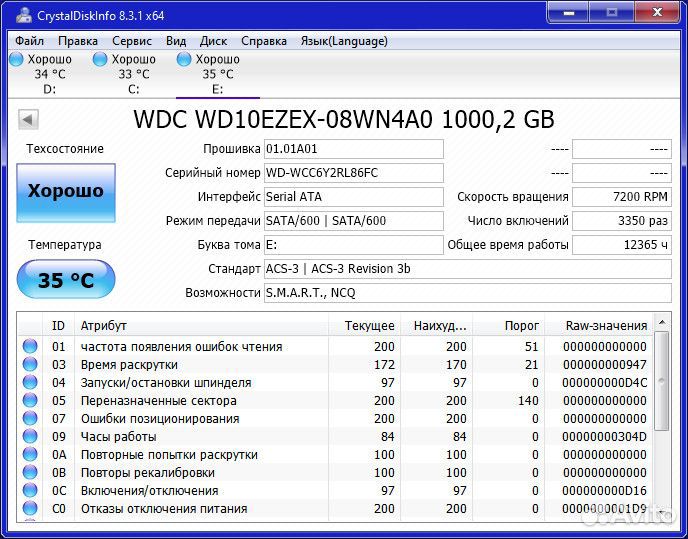
Task: Click the 35 °C temperature button
Action: tap(66, 280)
